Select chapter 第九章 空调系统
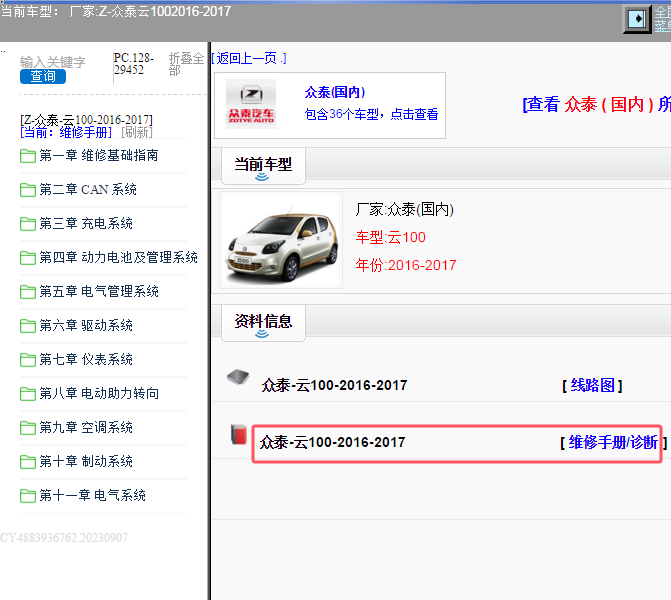This screenshot has width=671, height=600. [x=86, y=428]
